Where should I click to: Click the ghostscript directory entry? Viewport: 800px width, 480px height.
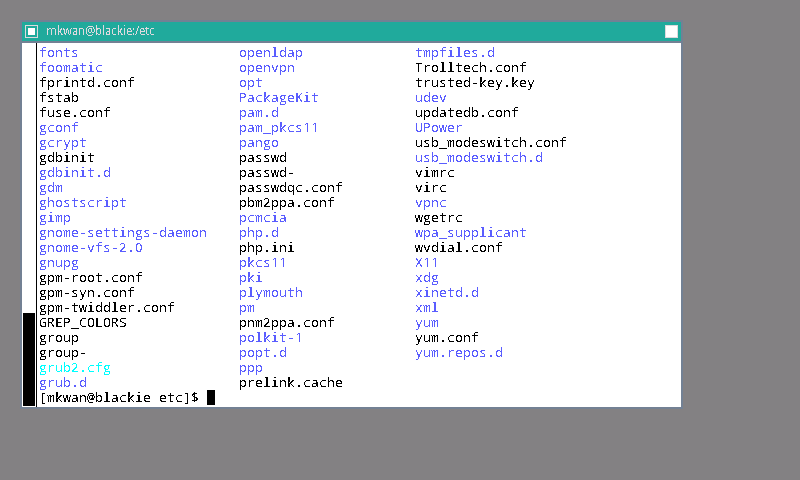(82, 203)
